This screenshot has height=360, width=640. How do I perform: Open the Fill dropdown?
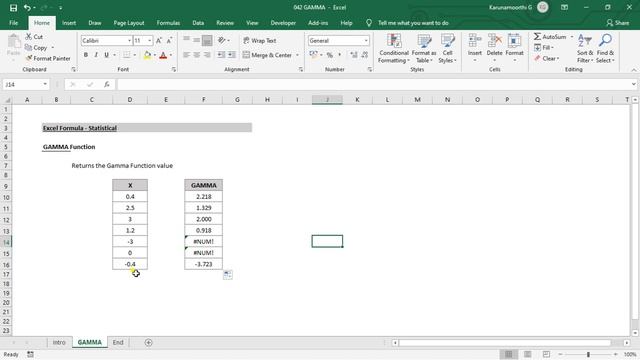click(544, 48)
